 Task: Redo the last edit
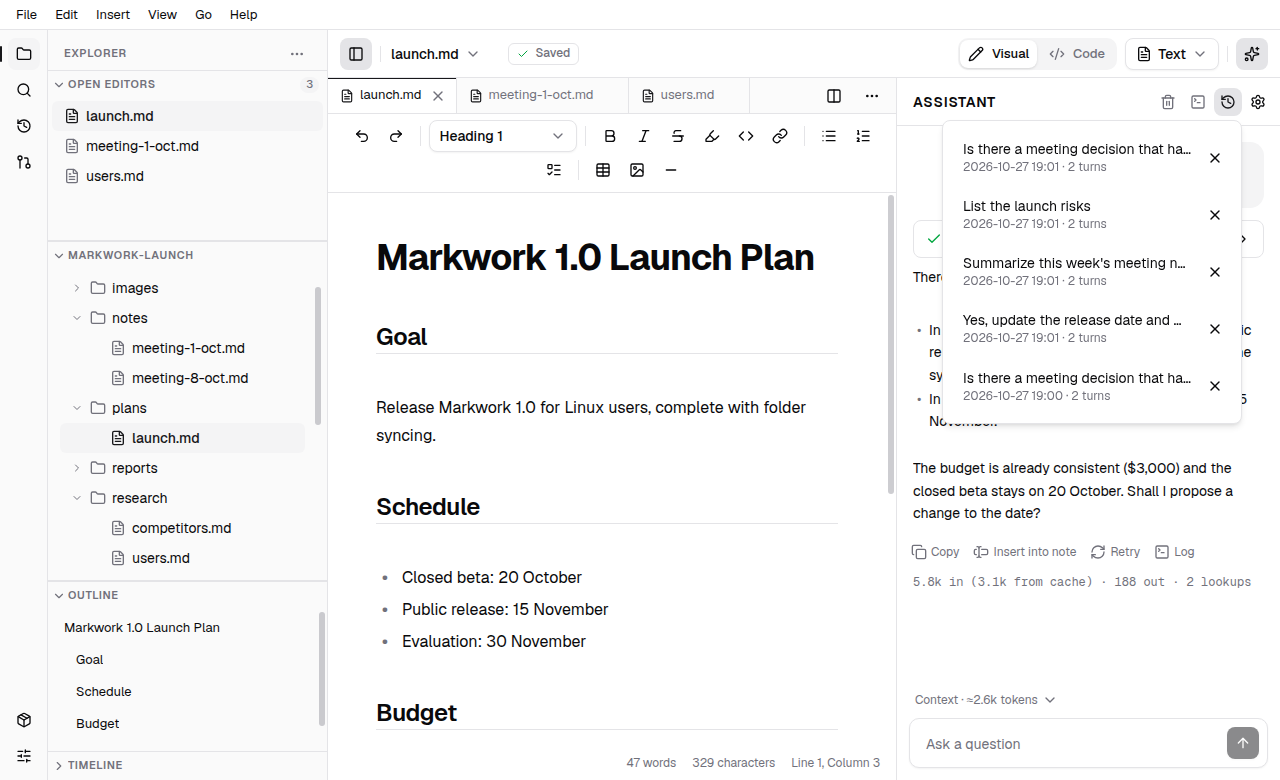click(396, 136)
